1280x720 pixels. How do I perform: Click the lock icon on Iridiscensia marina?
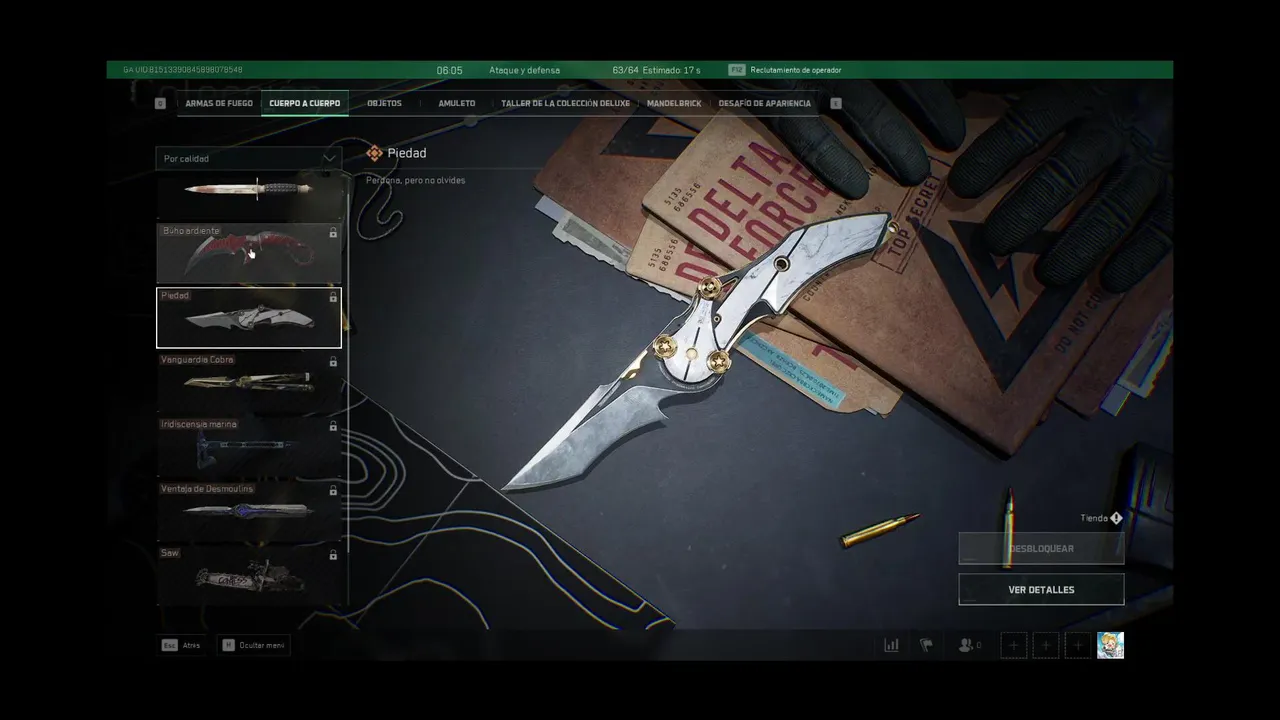point(333,426)
